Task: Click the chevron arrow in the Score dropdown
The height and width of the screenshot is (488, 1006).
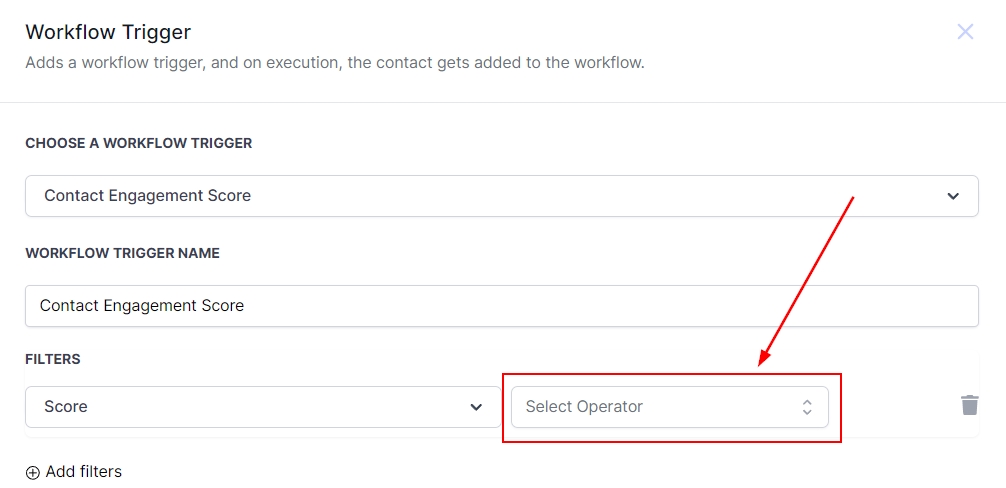Action: point(476,407)
